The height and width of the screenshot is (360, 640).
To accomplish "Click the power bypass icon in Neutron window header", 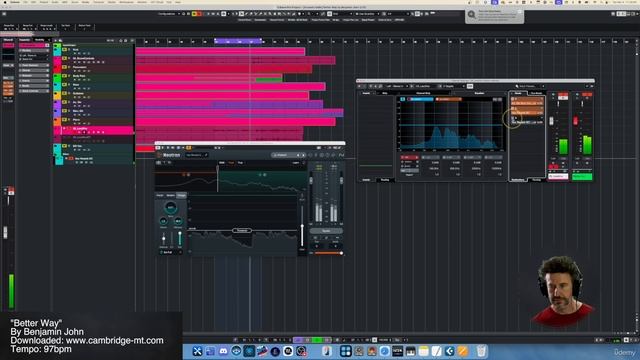I will coord(158,148).
